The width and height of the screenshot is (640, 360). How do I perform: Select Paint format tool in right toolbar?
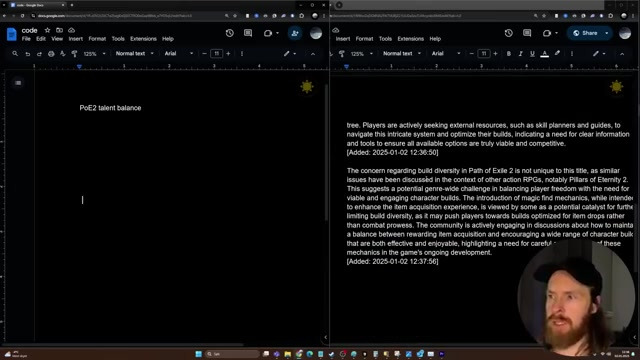tap(342, 53)
